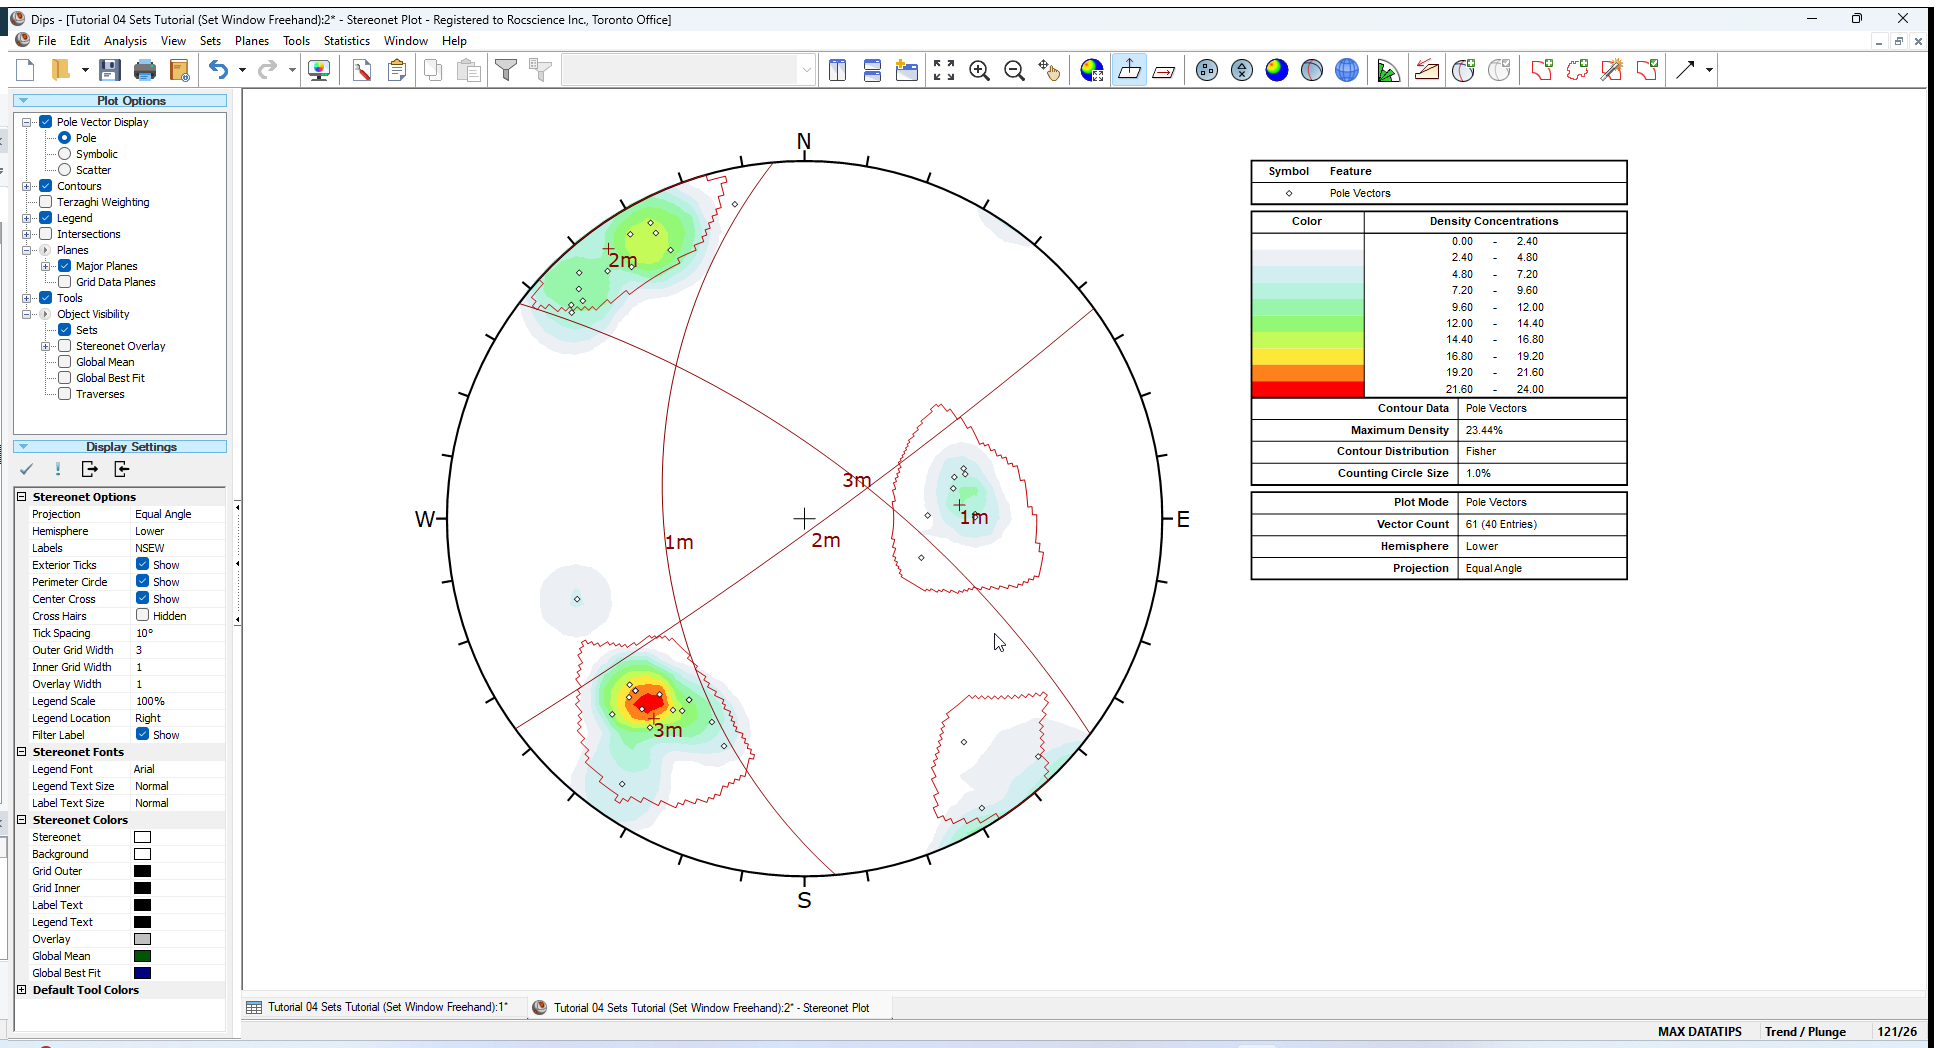Switch to the first Tutorial 04 tab
Viewport: 1936px width, 1048px height.
pyautogui.click(x=385, y=1007)
